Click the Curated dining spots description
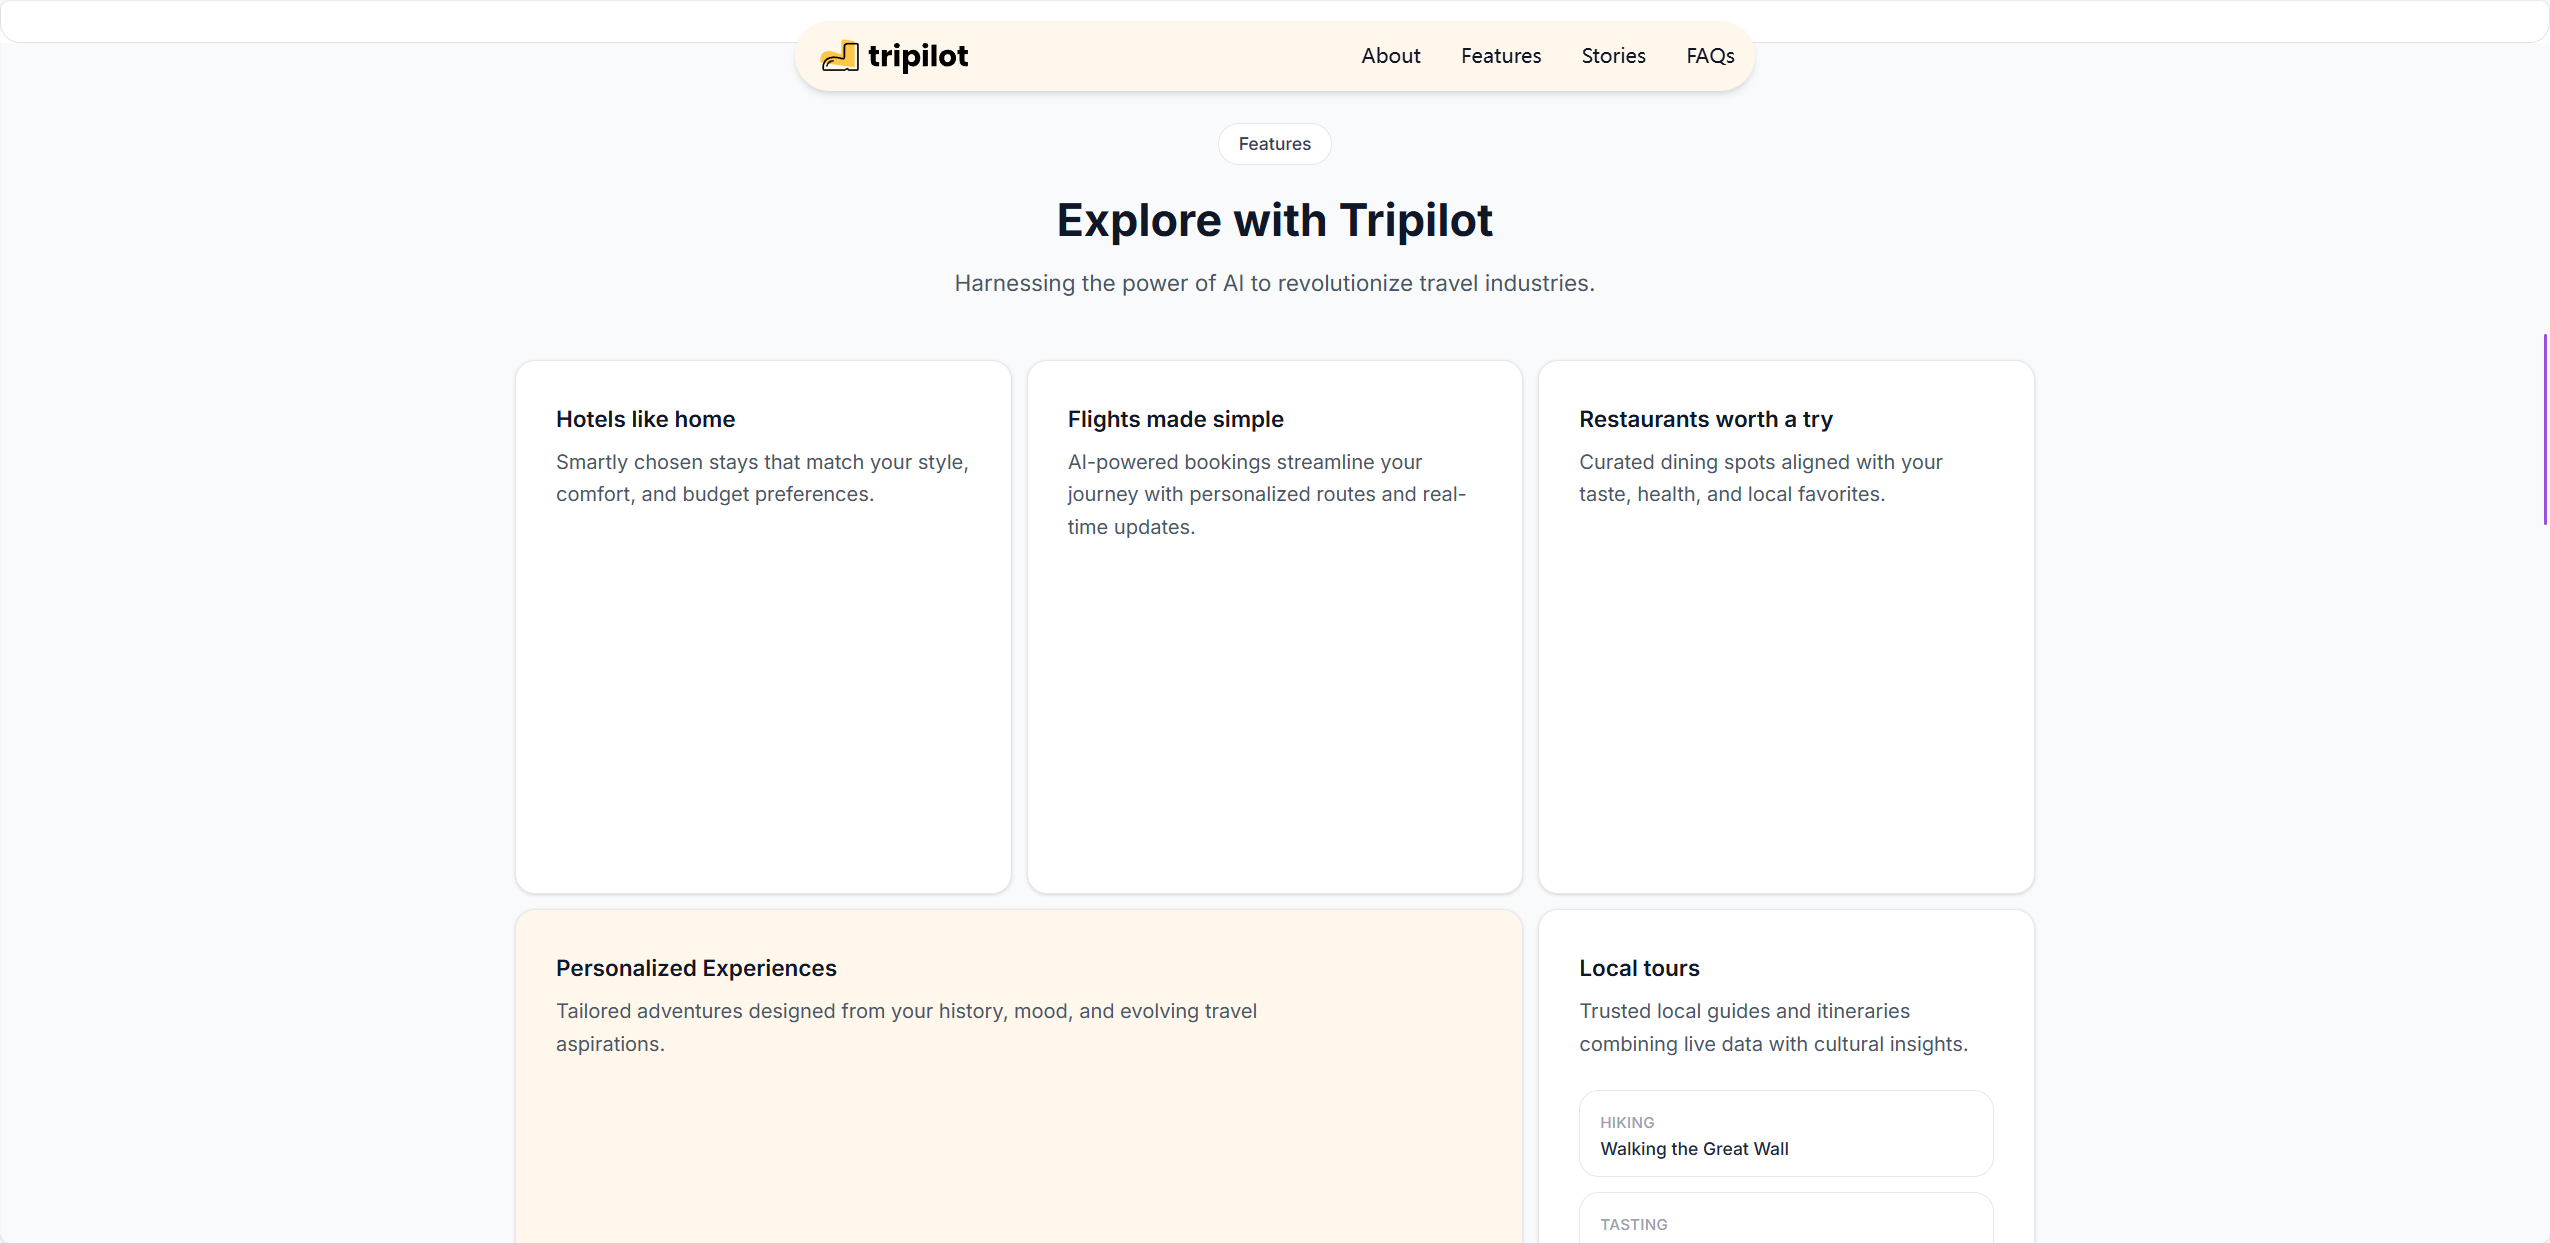This screenshot has width=2550, height=1243. click(1760, 478)
